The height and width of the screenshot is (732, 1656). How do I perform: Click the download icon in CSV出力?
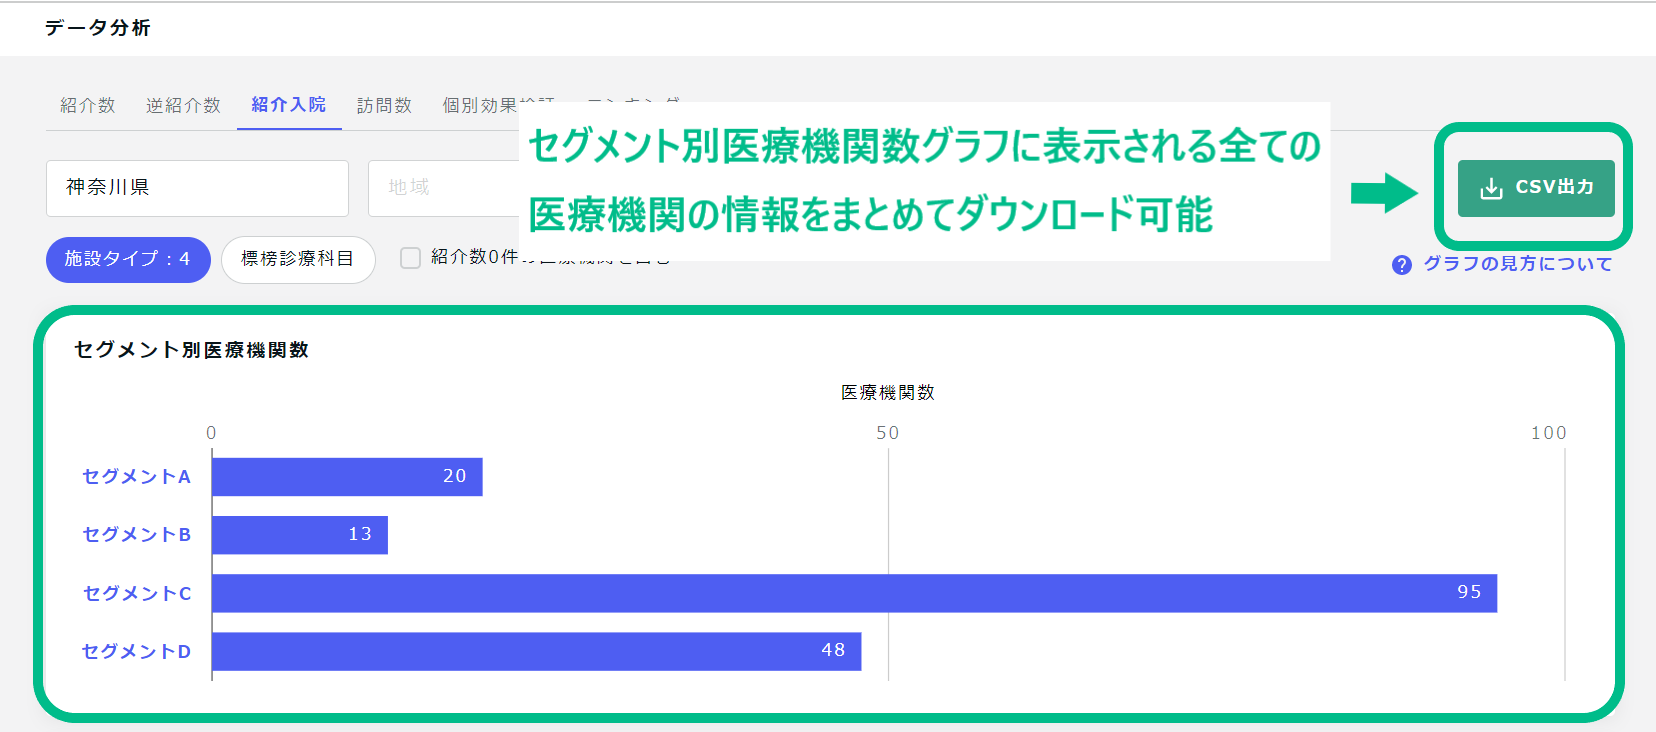pos(1491,188)
